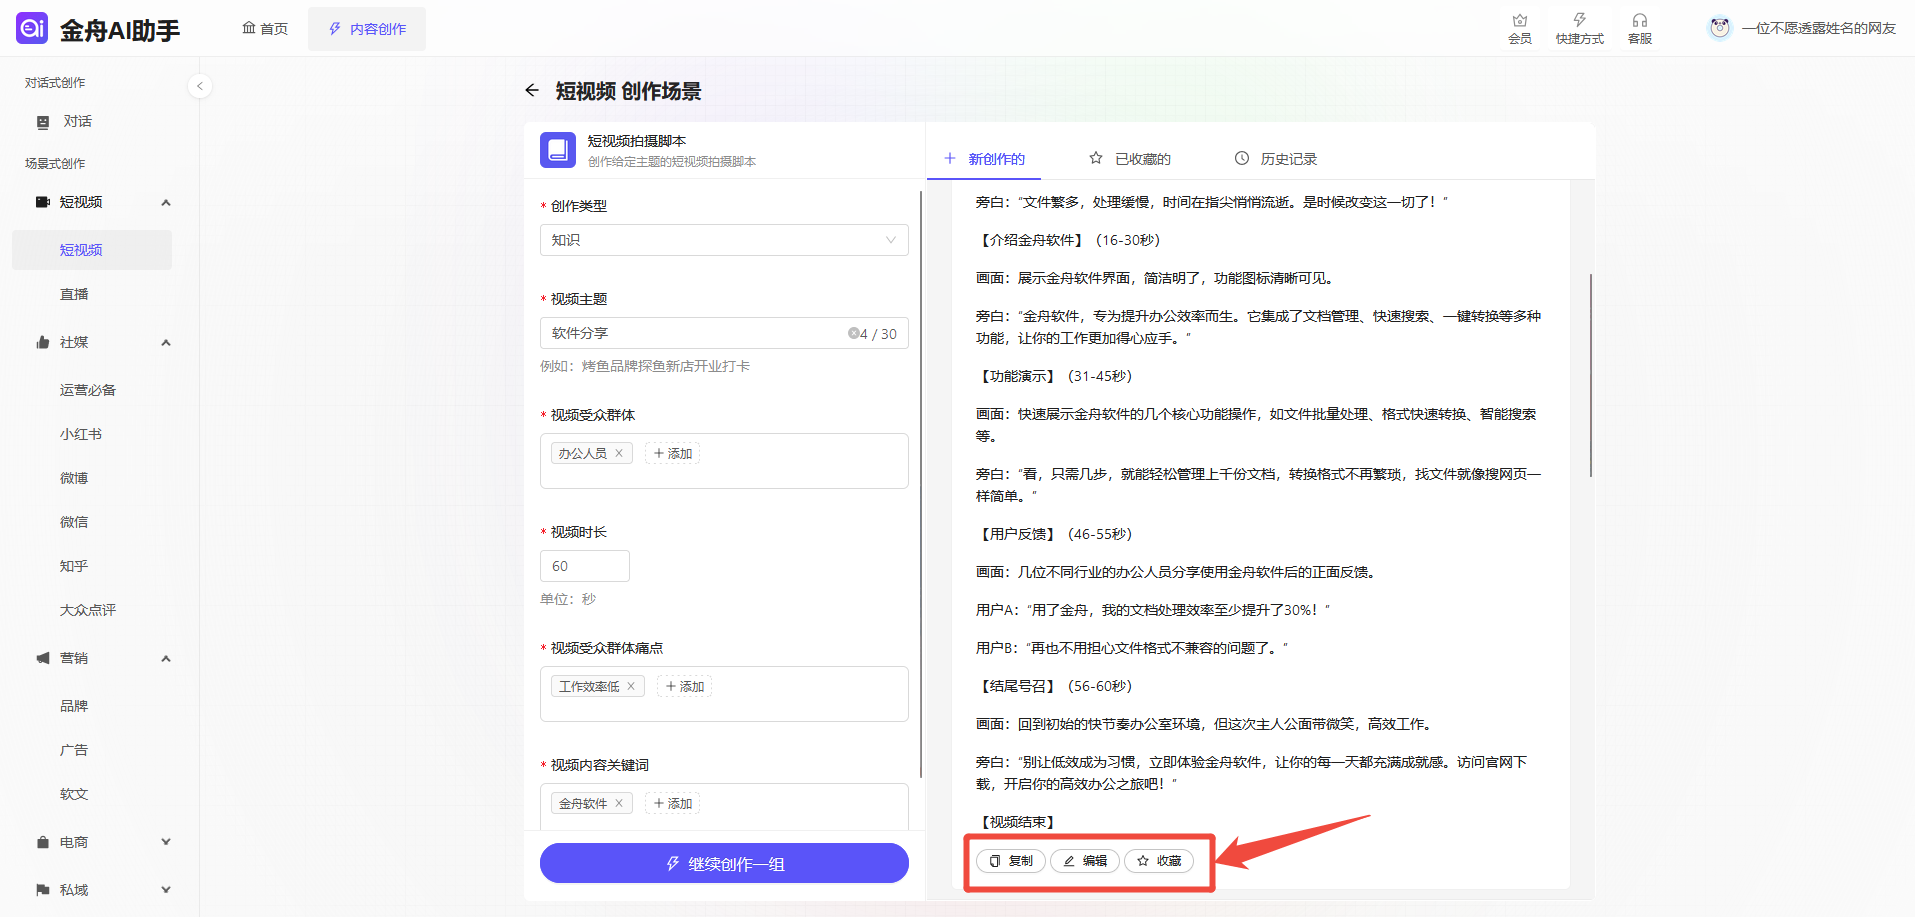
Task: Click the 视频时长 field showing 60
Action: tap(585, 566)
